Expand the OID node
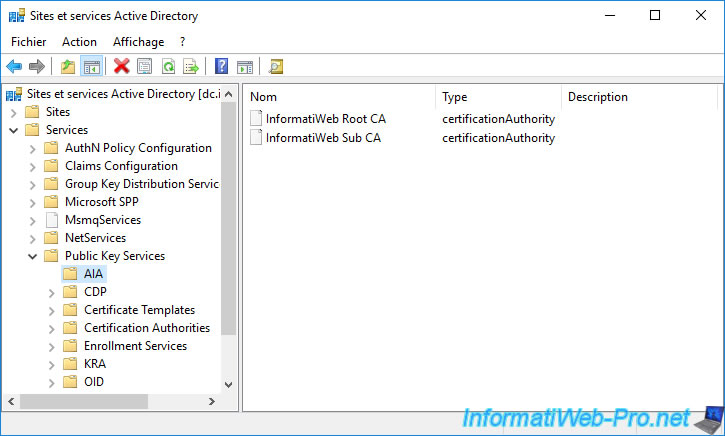The height and width of the screenshot is (436, 725). [51, 383]
